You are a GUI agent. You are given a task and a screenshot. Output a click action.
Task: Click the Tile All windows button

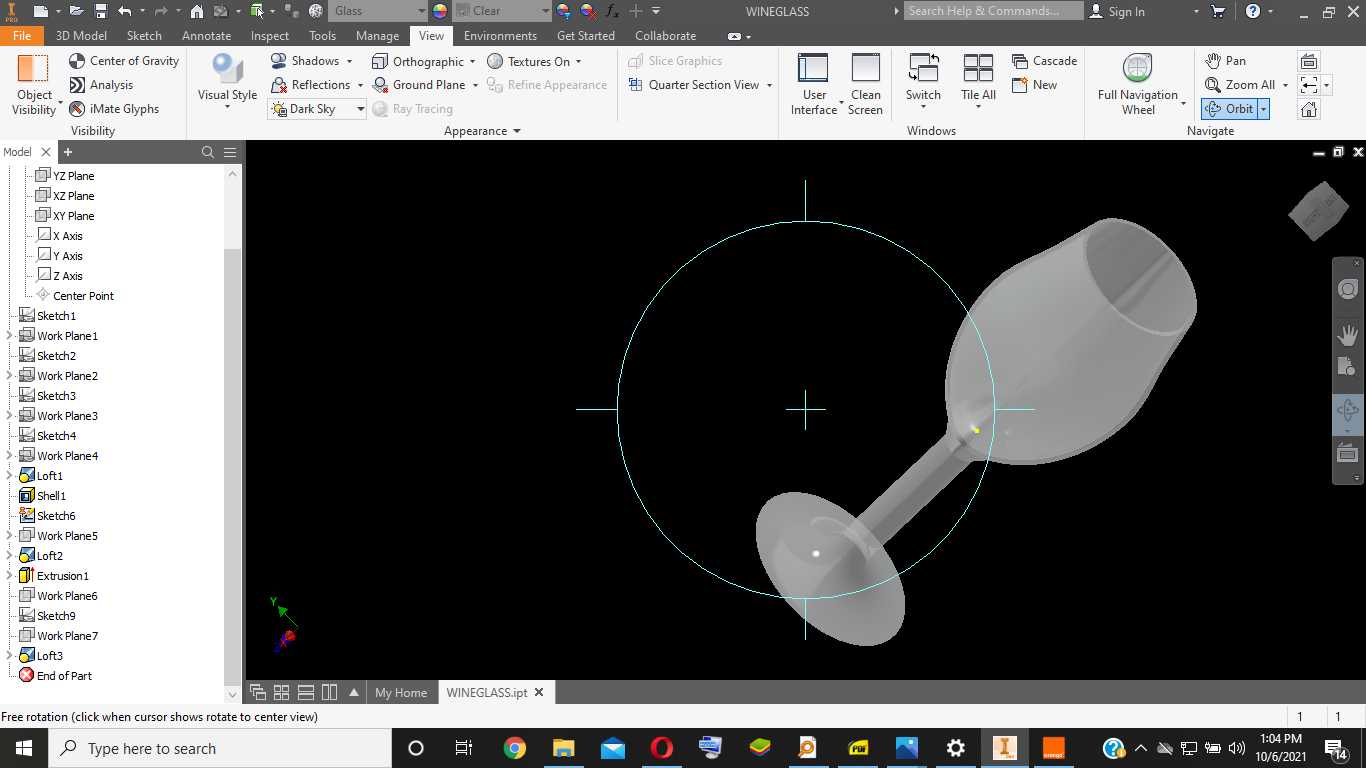pyautogui.click(x=978, y=84)
